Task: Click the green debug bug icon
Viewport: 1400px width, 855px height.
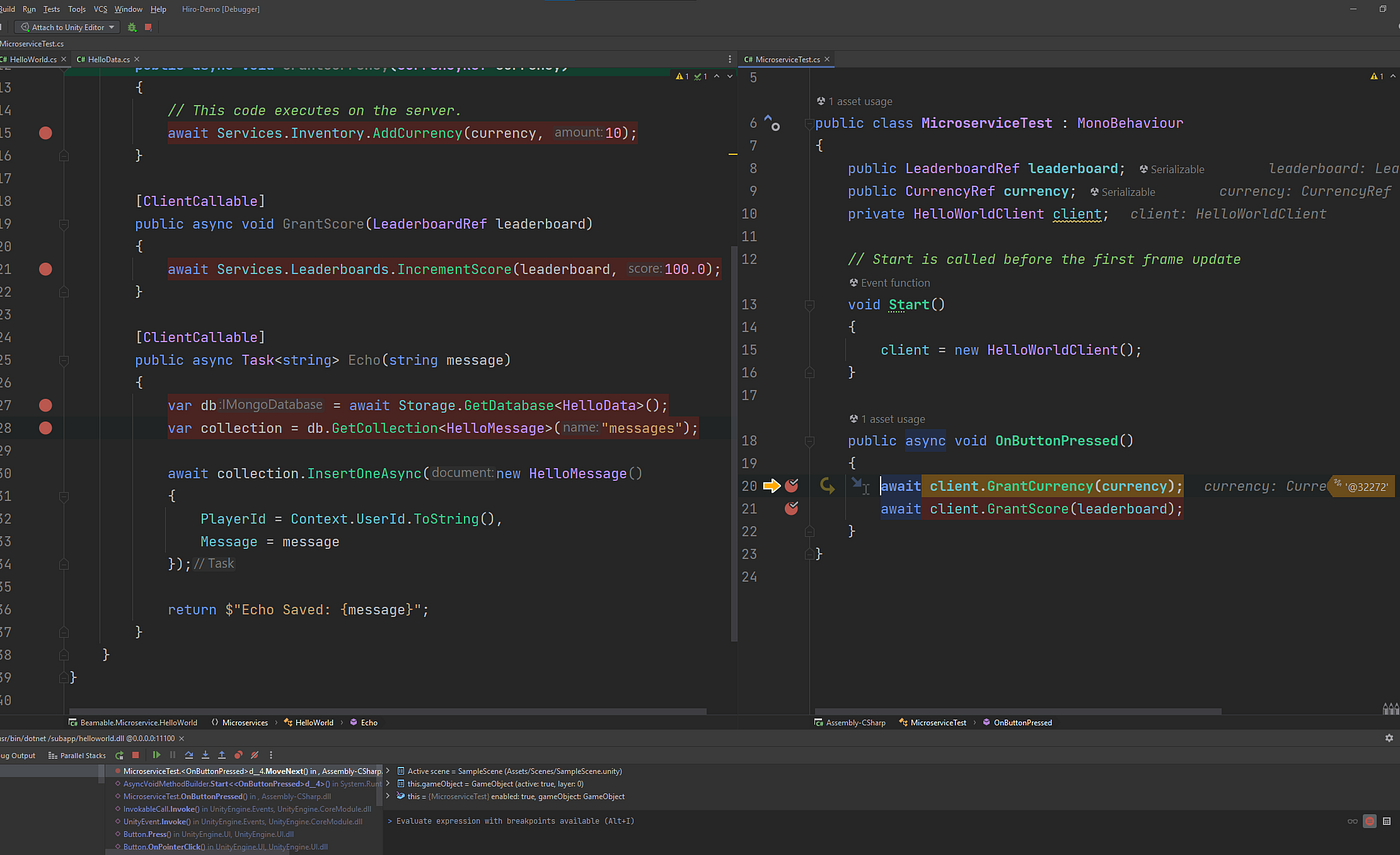Action: click(132, 27)
